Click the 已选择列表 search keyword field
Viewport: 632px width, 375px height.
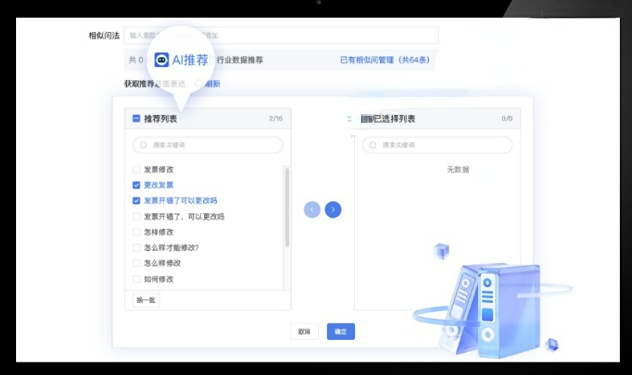437,145
